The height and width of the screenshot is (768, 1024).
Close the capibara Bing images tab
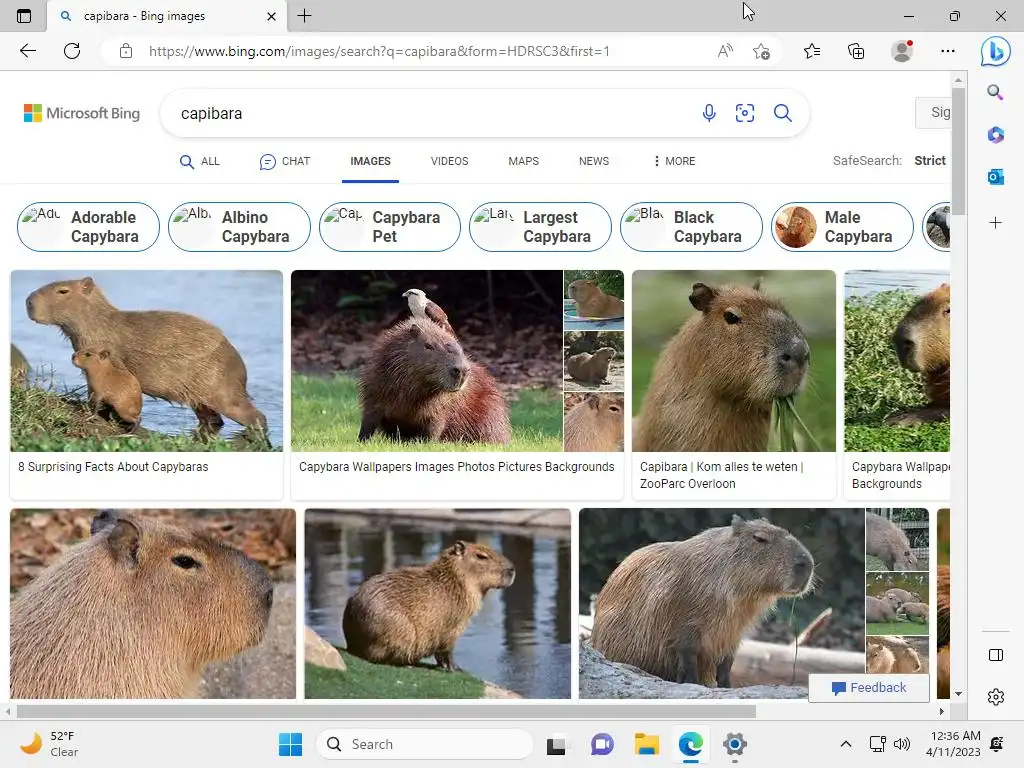[x=272, y=16]
